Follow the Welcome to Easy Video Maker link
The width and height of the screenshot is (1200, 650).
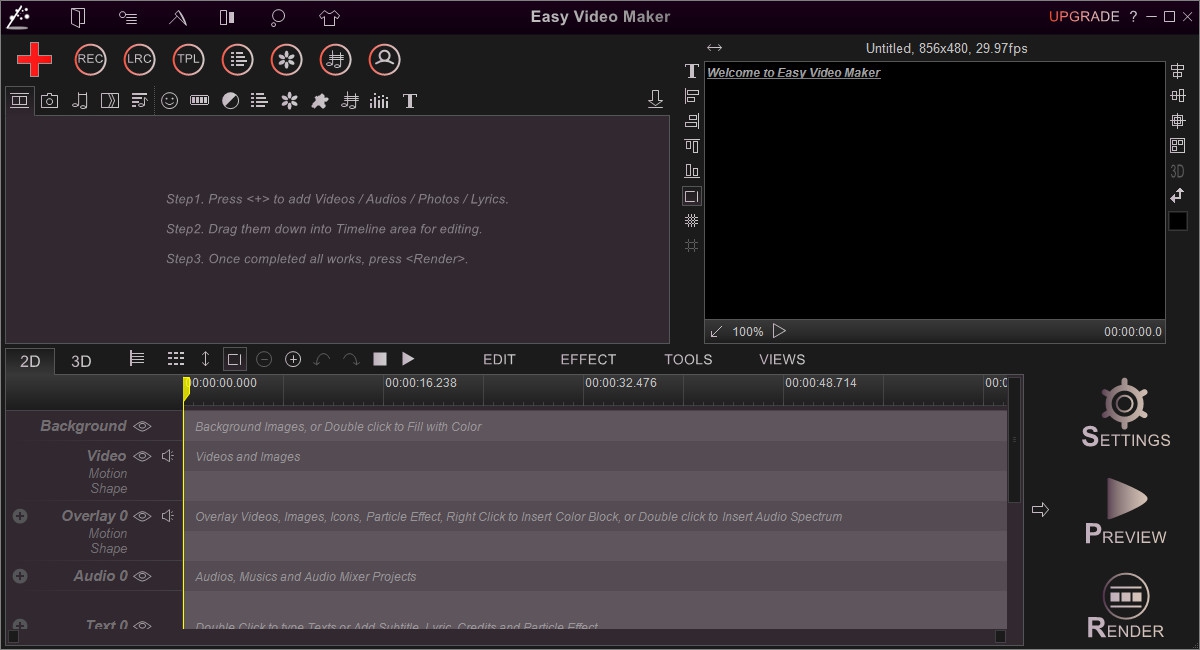(794, 73)
